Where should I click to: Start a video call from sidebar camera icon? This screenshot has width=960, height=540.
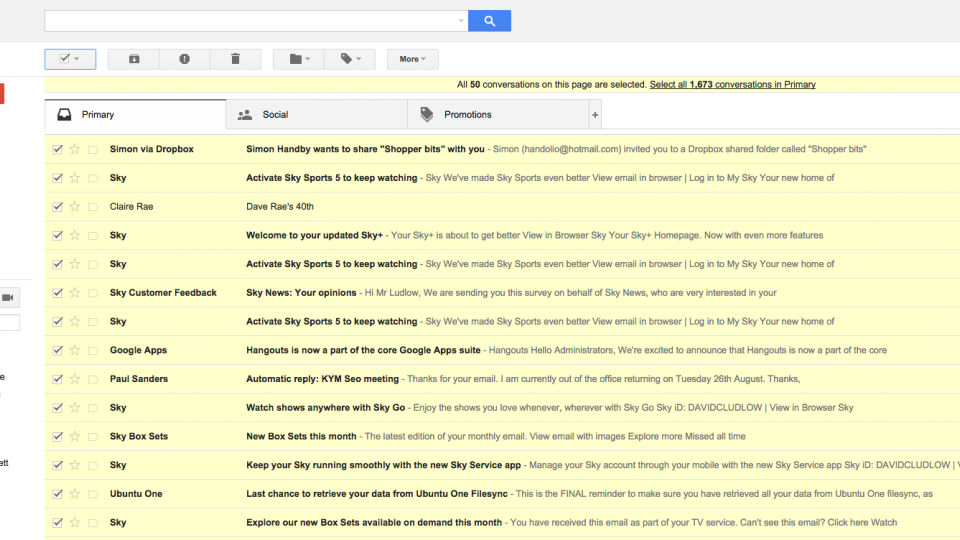(x=8, y=298)
